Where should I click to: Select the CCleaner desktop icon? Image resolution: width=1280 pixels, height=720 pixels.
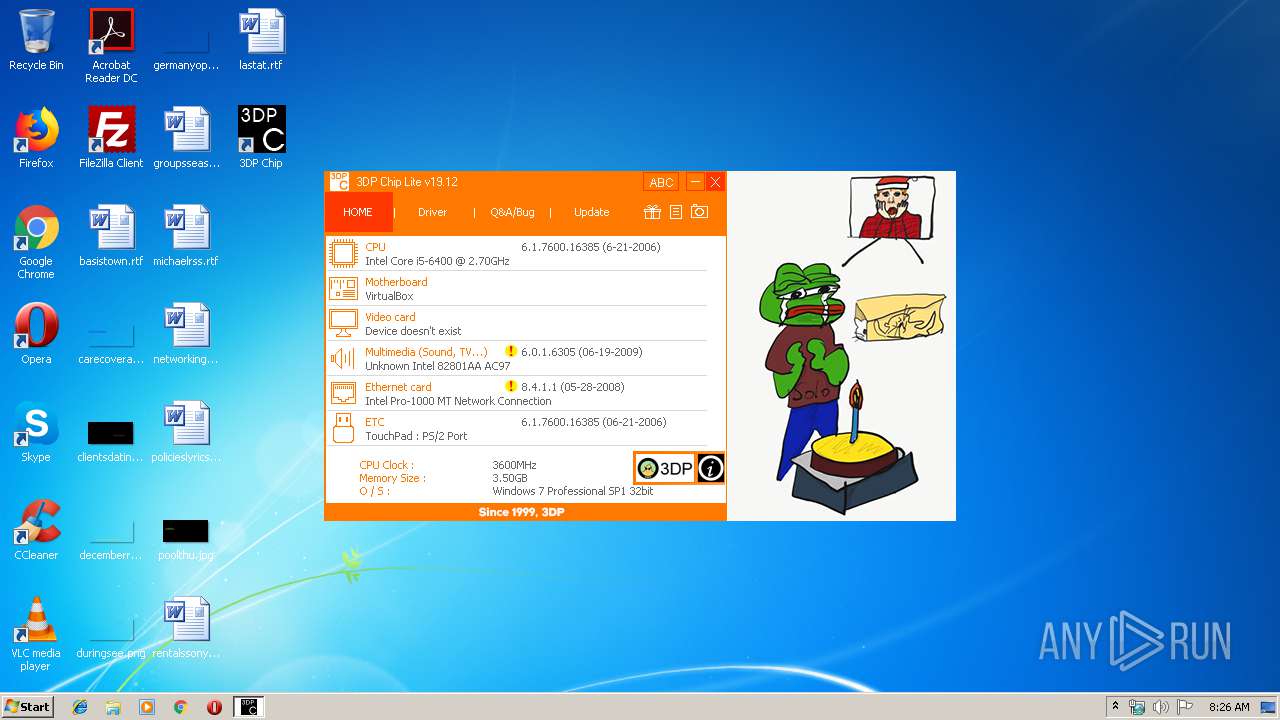(x=36, y=530)
